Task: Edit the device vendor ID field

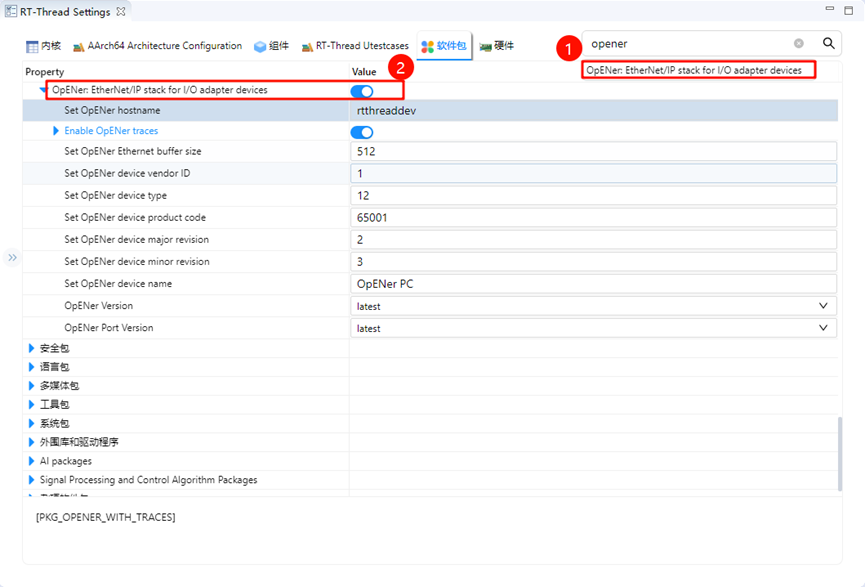Action: 593,174
